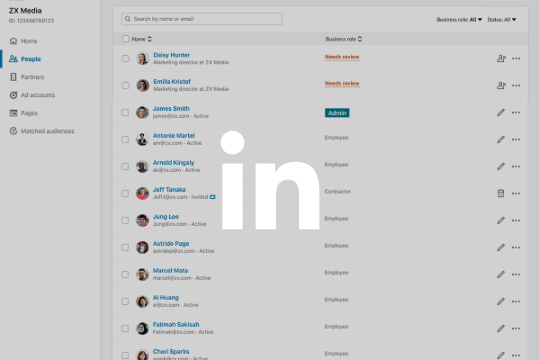The image size is (540, 360).
Task: Open the Status filter dropdown
Action: (x=501, y=20)
